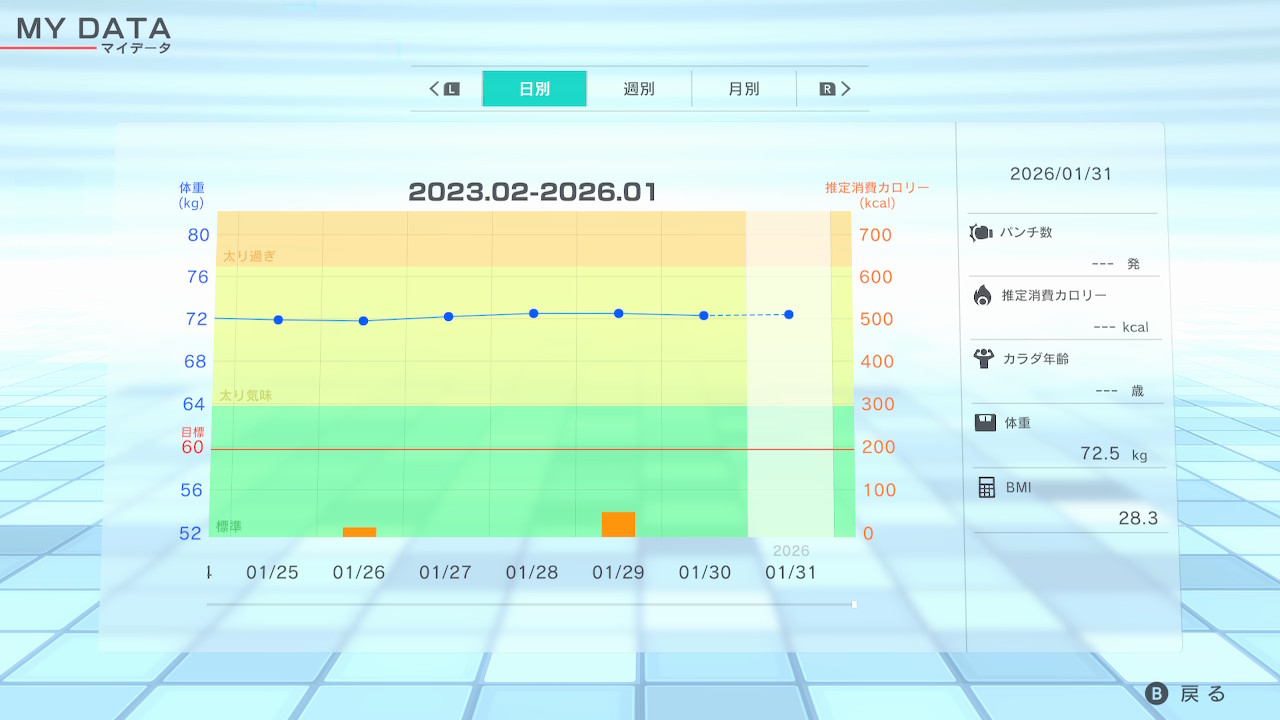Switch to the 週別 weekly tab

tap(639, 89)
